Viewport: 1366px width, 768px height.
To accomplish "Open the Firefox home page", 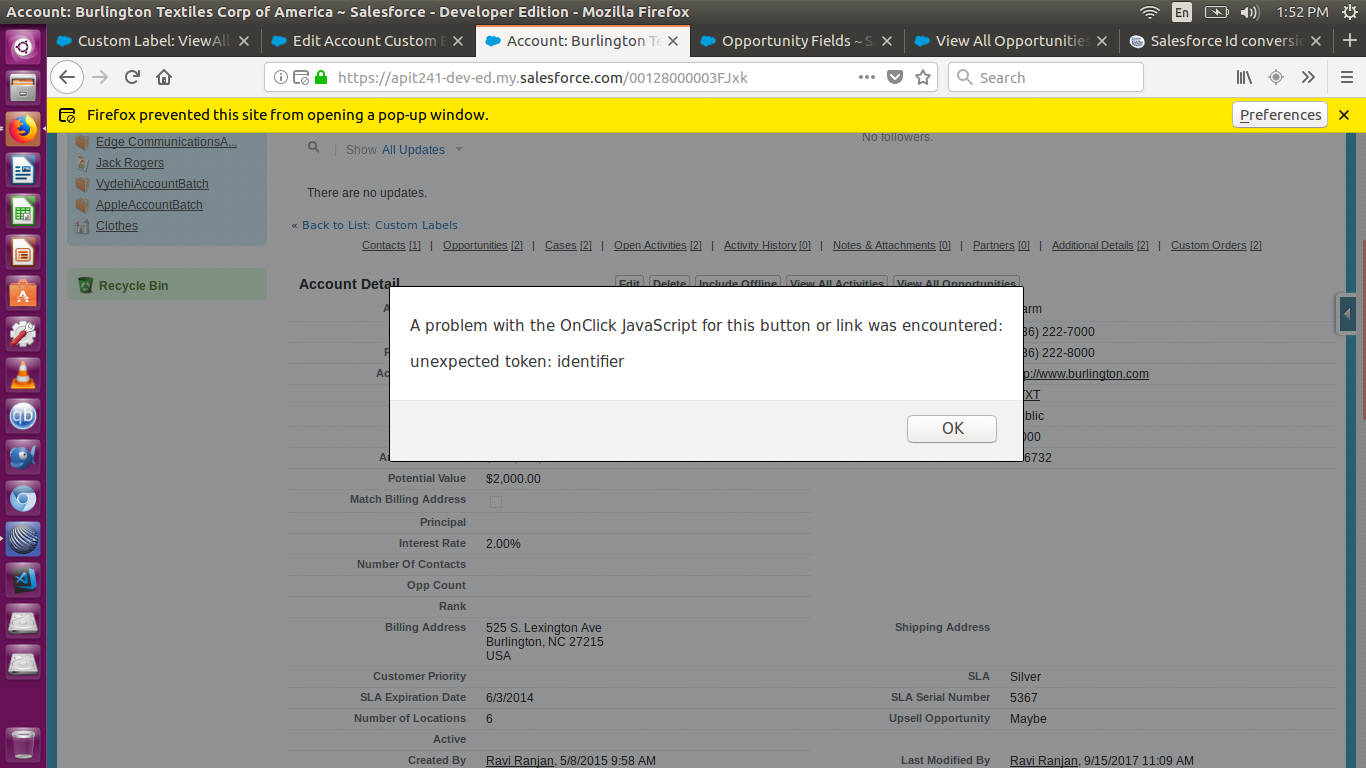I will [x=164, y=77].
